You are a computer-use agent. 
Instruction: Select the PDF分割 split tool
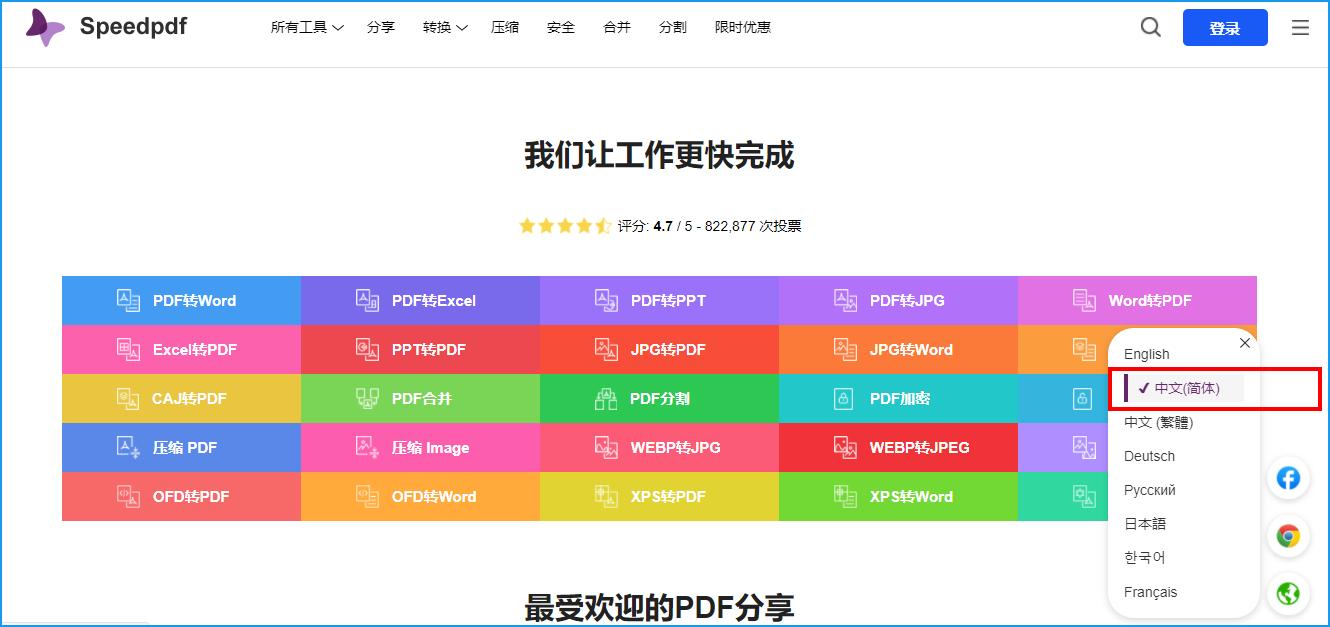658,398
